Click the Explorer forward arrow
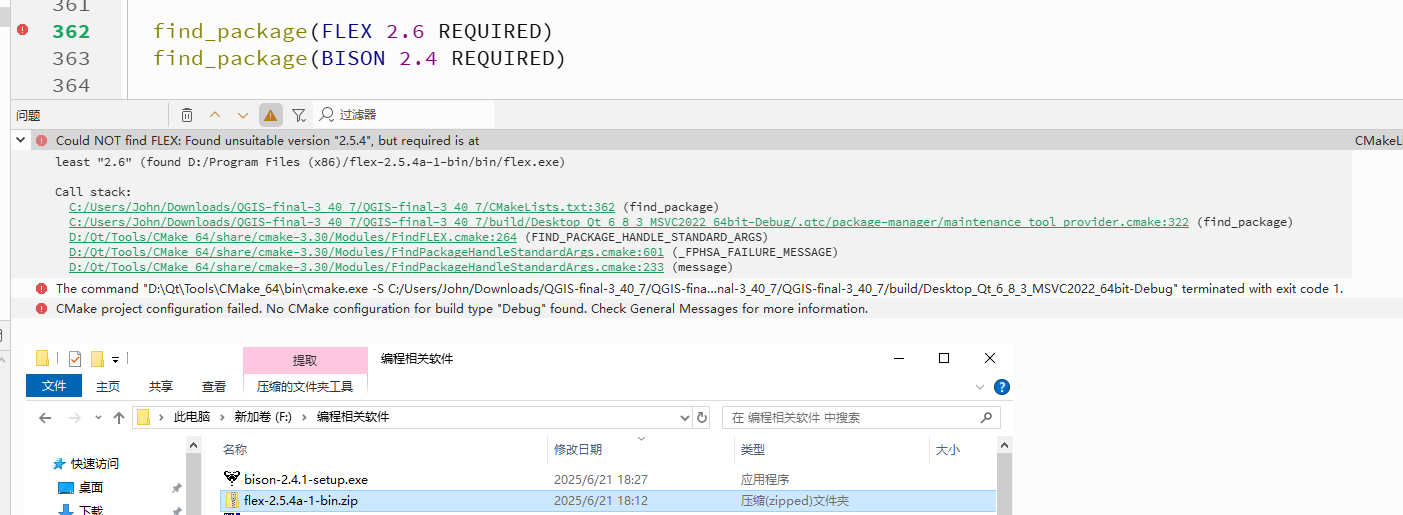 [x=75, y=417]
